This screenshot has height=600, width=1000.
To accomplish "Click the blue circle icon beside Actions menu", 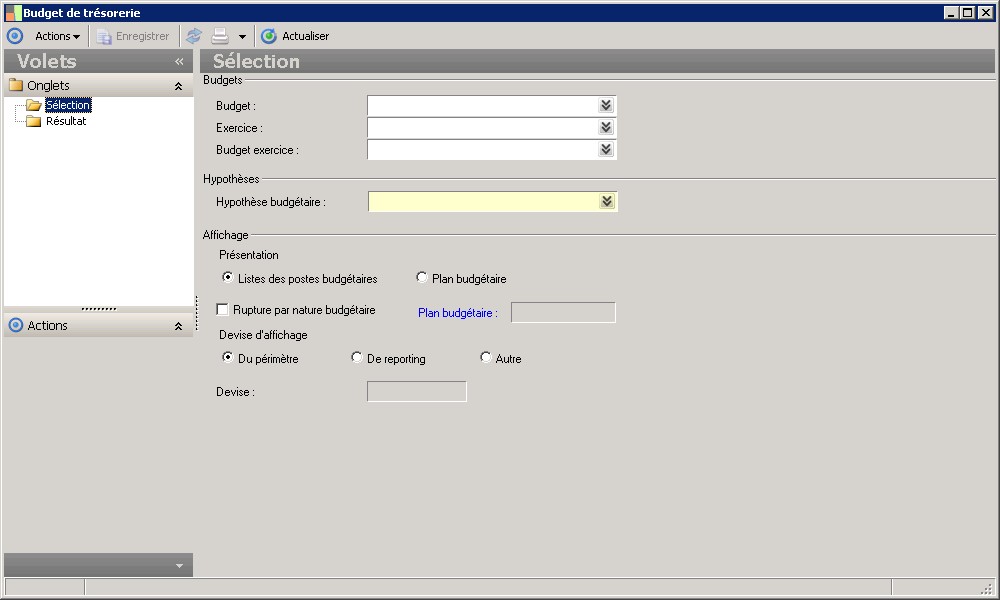I will coord(15,36).
